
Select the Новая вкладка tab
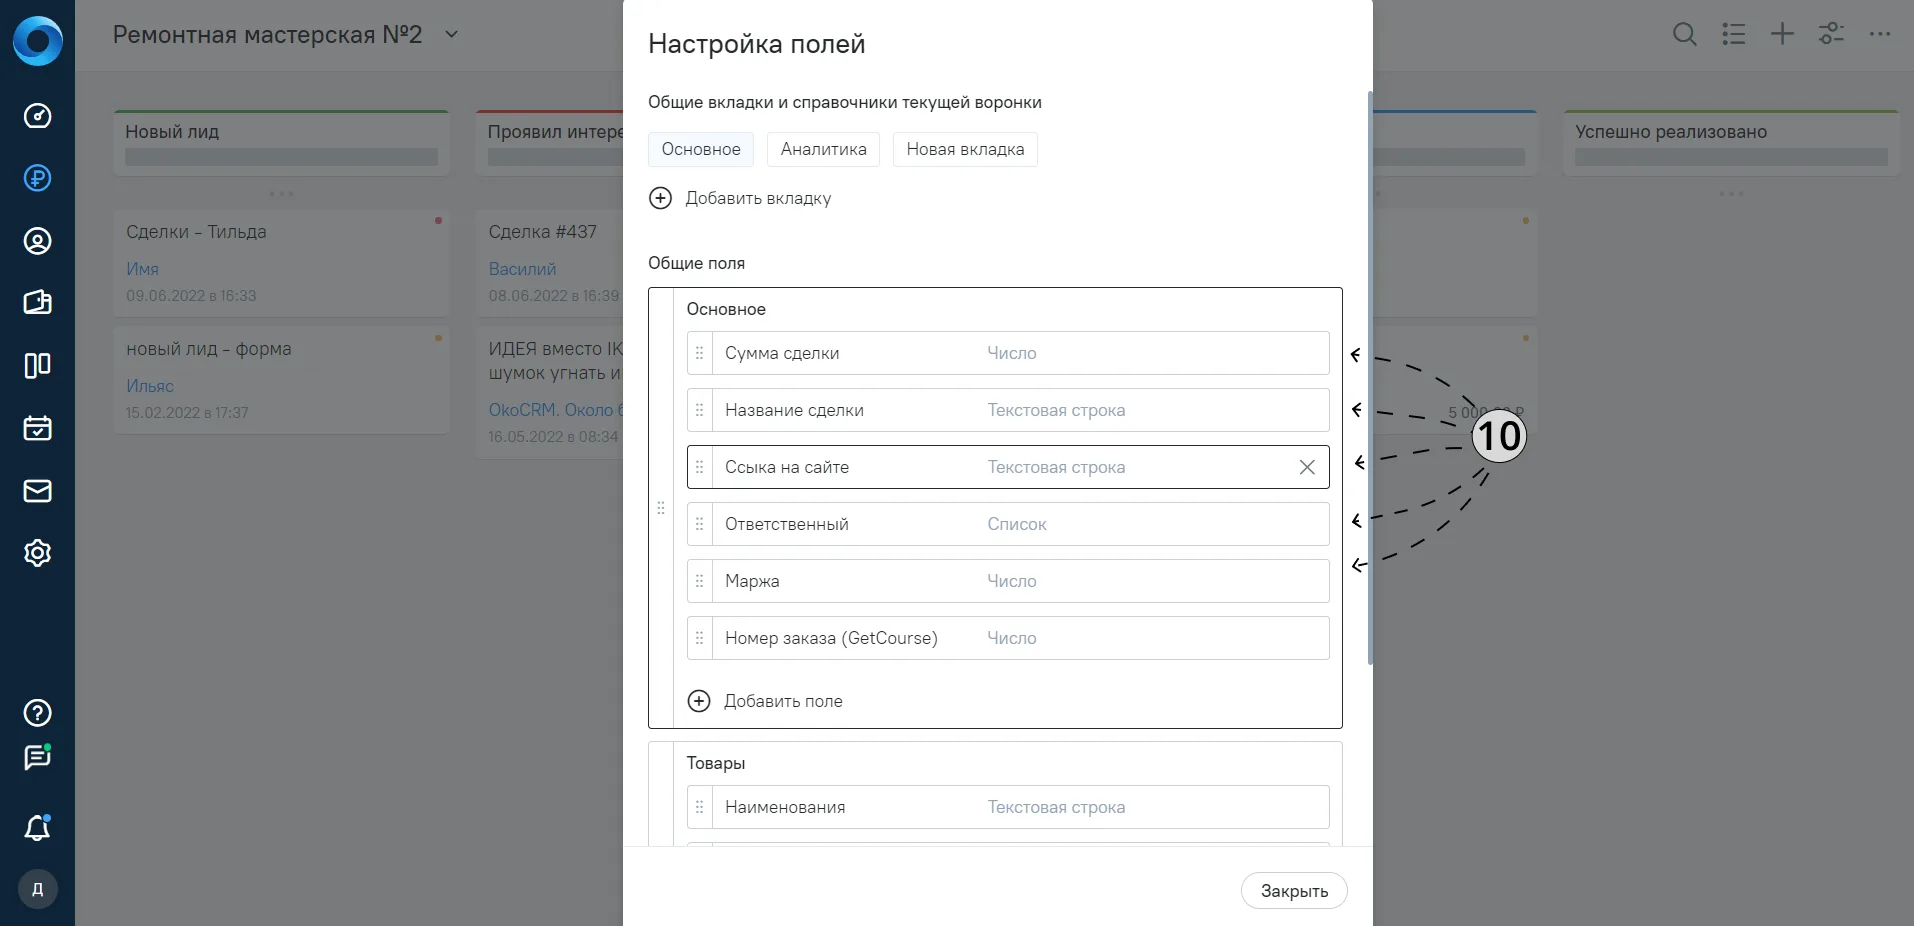click(x=965, y=149)
